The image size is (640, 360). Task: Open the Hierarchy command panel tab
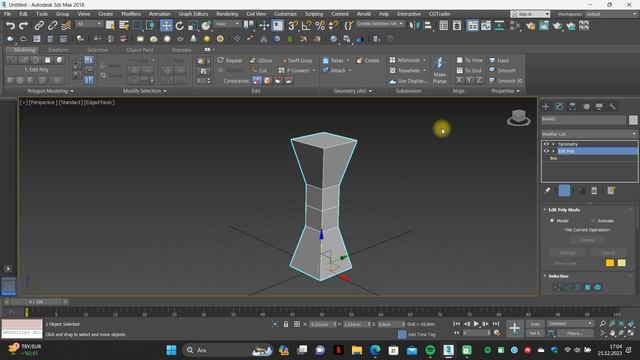coord(572,107)
